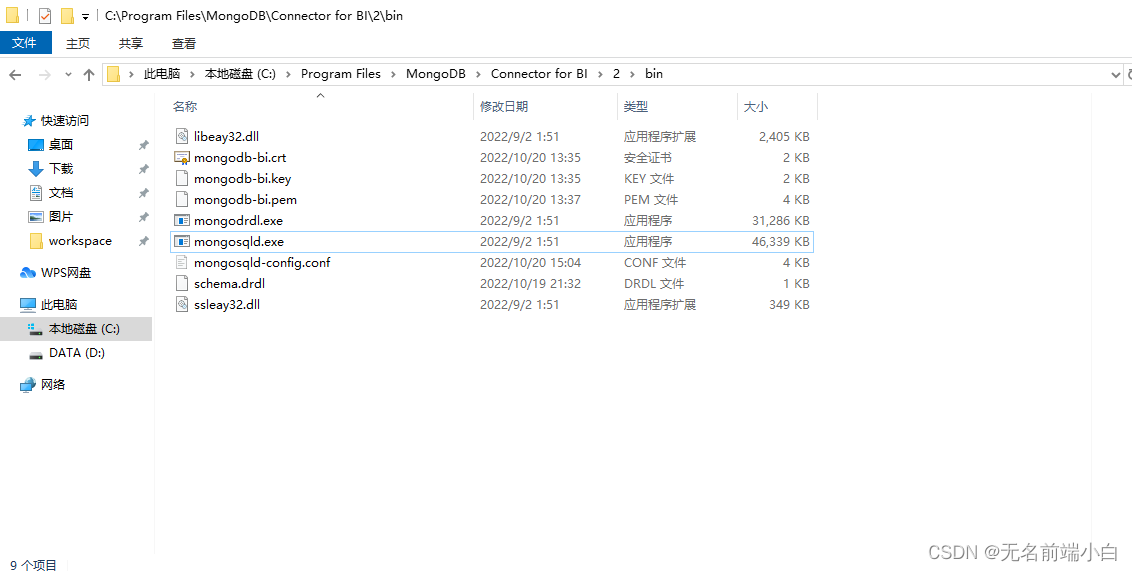Click the Local Disk (C:) drive icon
The image size is (1132, 571).
(35, 328)
